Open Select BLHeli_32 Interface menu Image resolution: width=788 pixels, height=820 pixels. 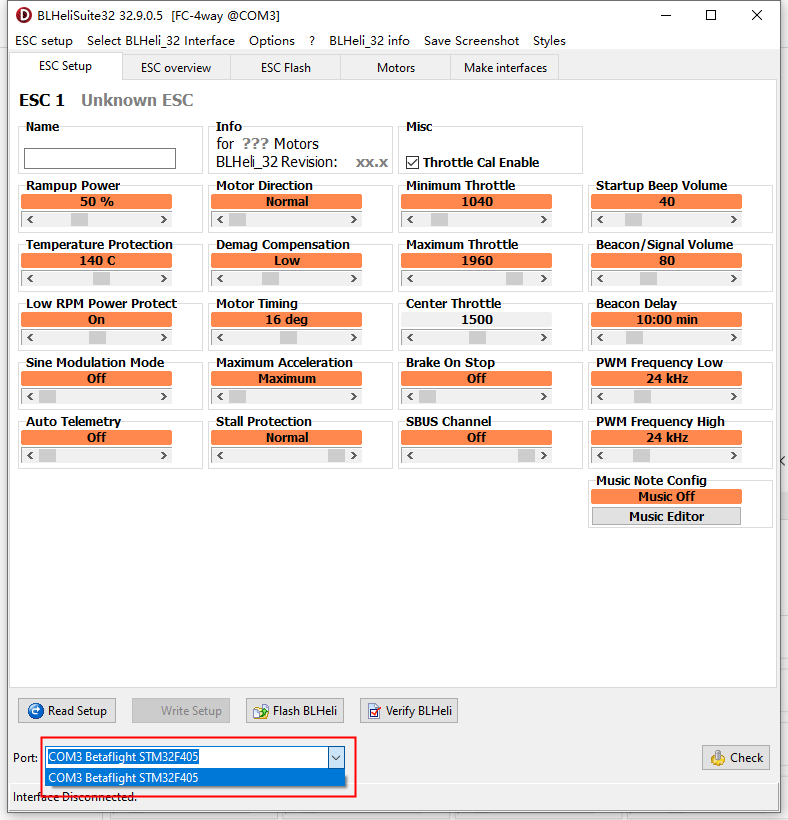tap(161, 41)
